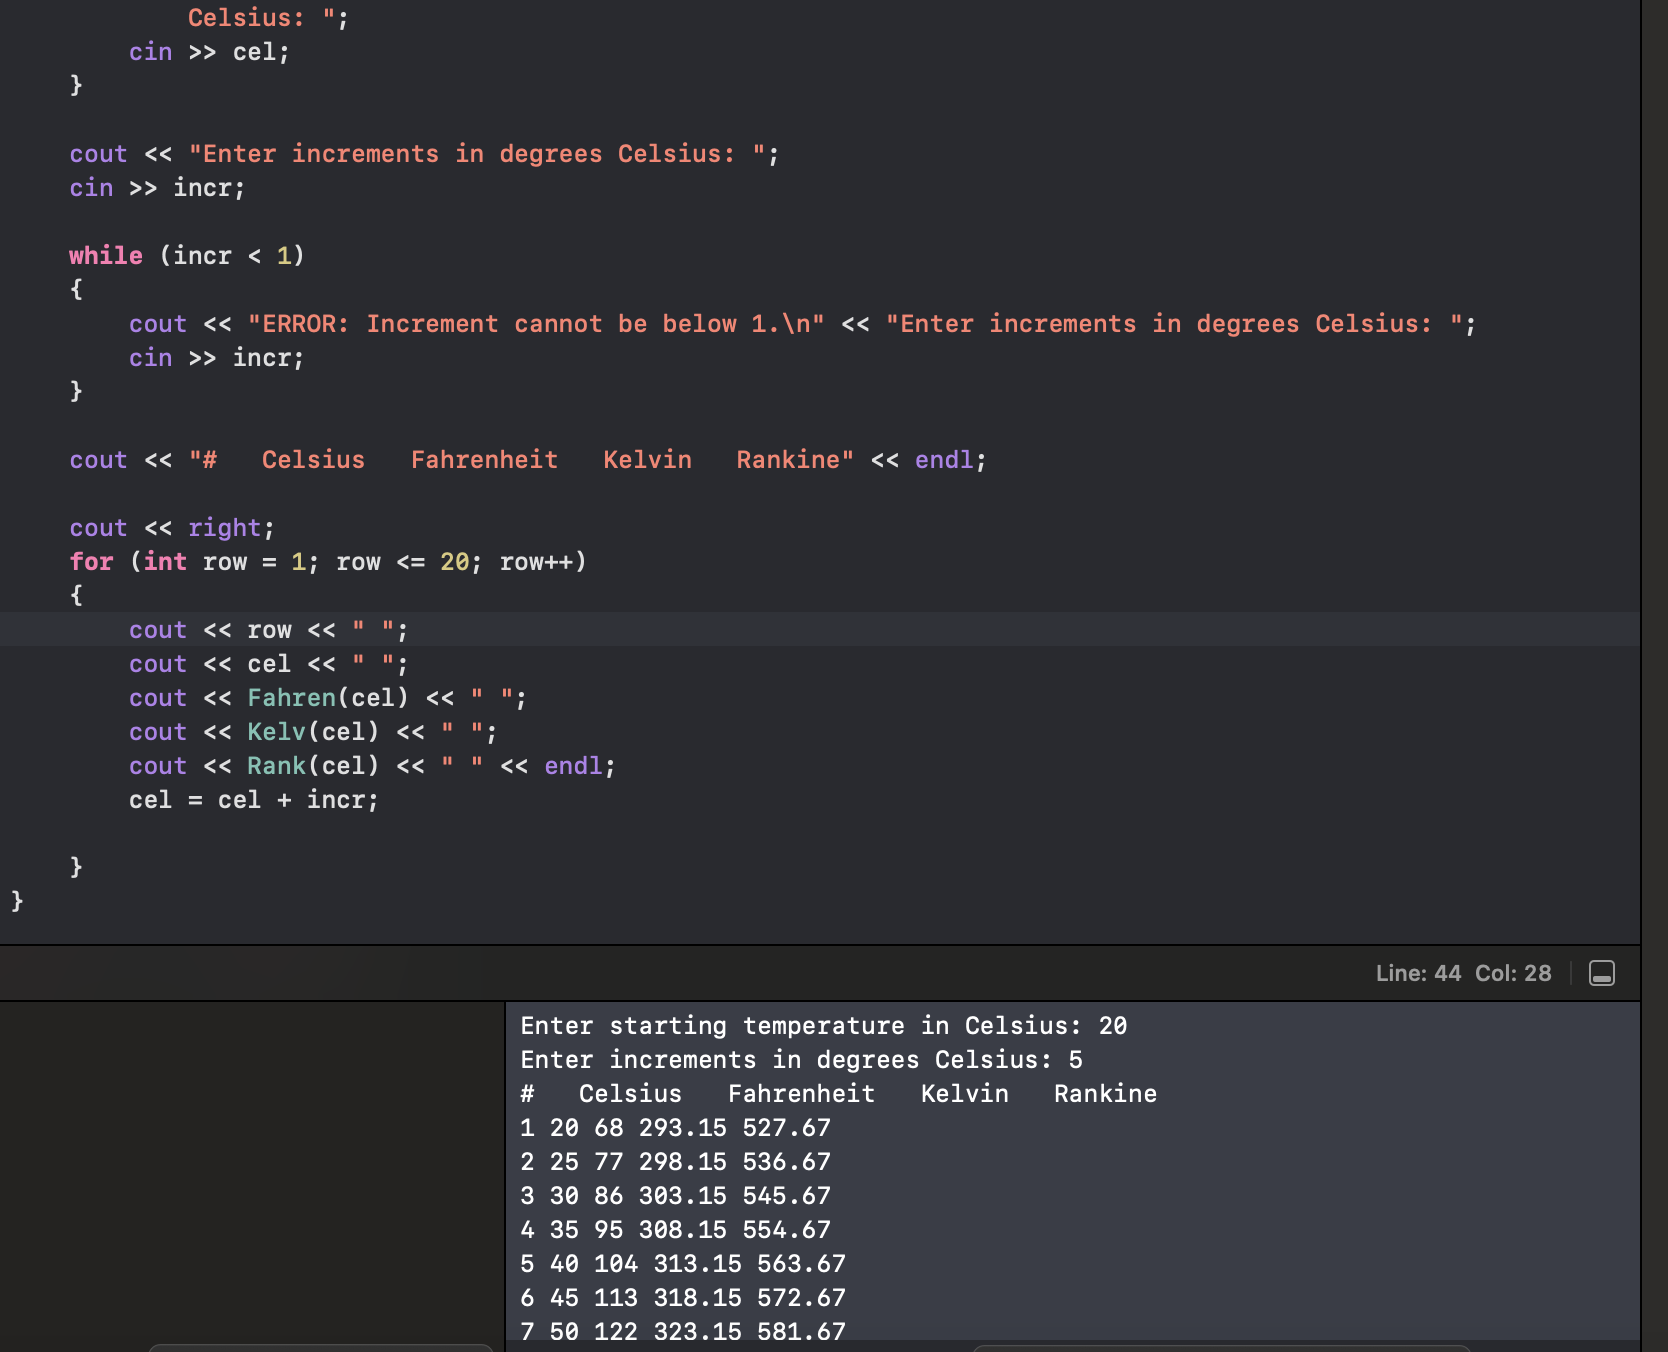
Task: Click the Rankine header in console output
Action: click(1105, 1094)
